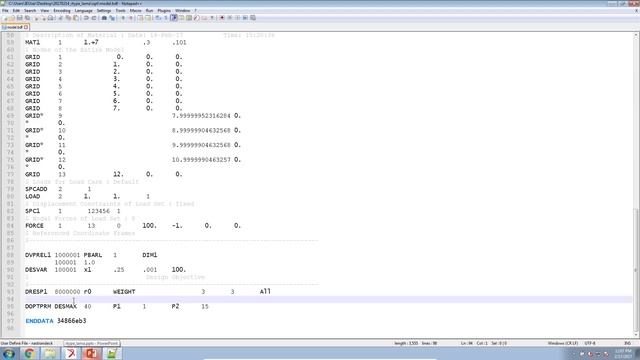Toggle file monitoring (tail -f) icon

[212, 18]
